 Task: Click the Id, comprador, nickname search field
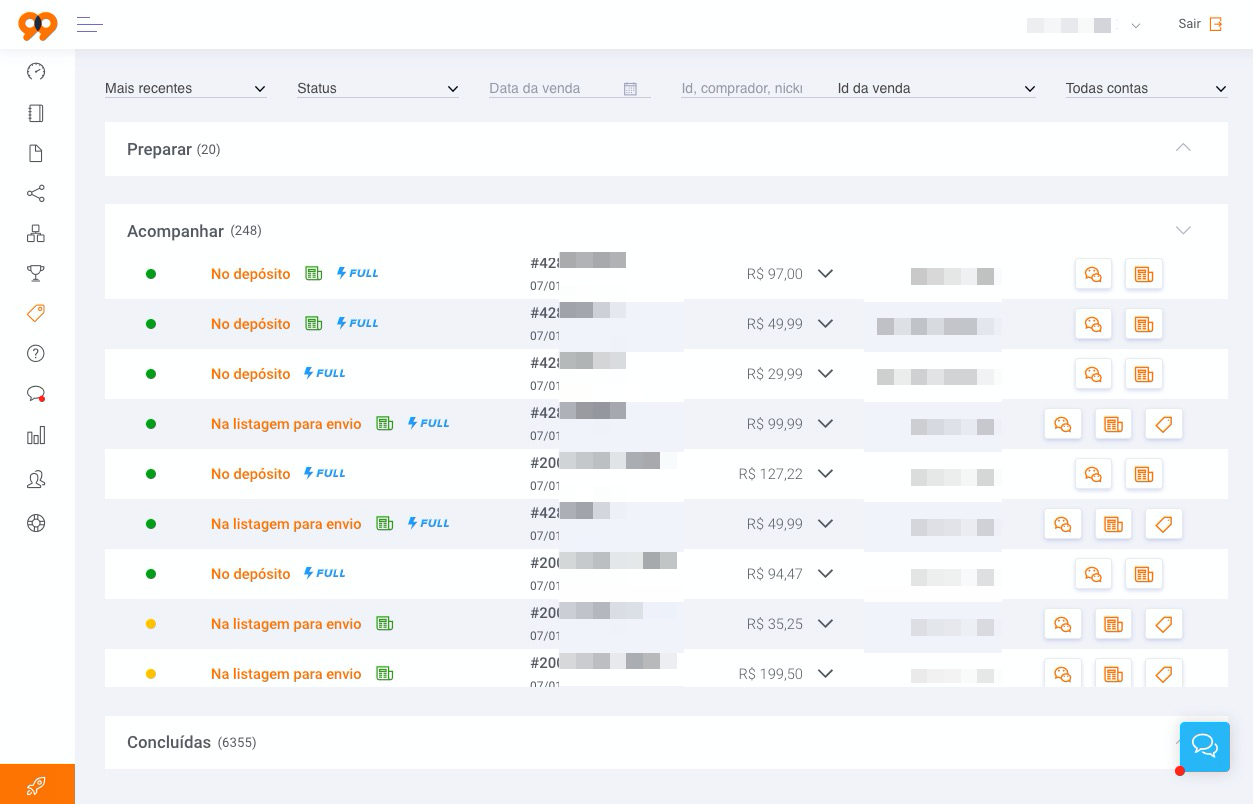pos(742,88)
